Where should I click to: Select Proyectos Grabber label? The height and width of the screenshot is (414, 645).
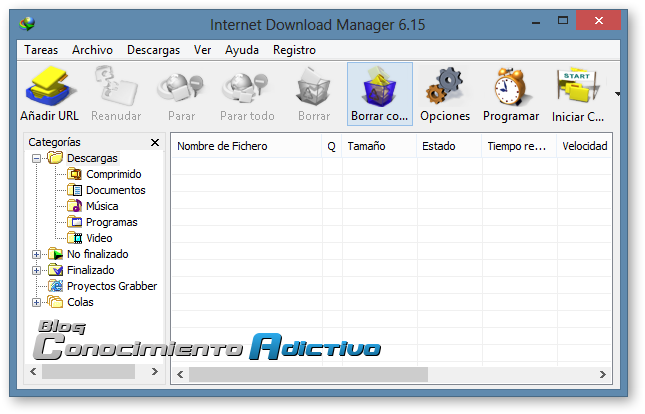tap(112, 286)
